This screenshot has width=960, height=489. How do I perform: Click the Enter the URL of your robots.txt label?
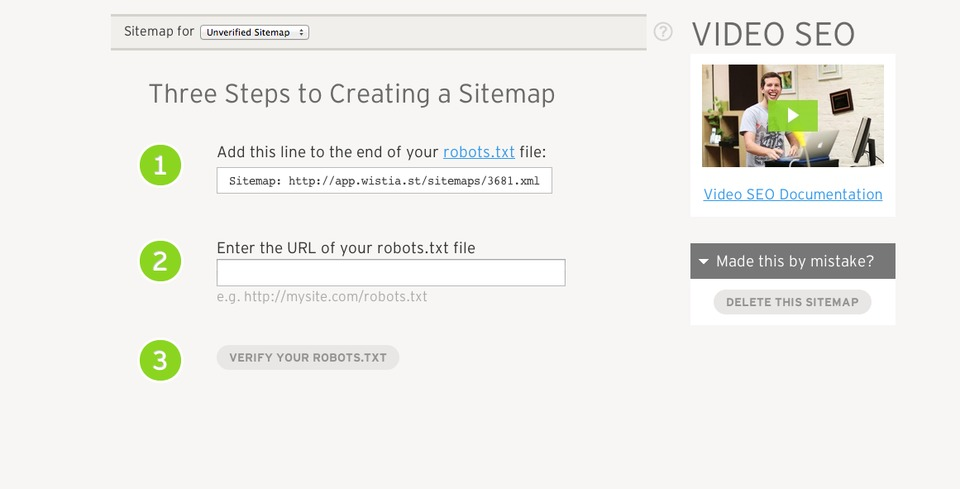click(346, 248)
